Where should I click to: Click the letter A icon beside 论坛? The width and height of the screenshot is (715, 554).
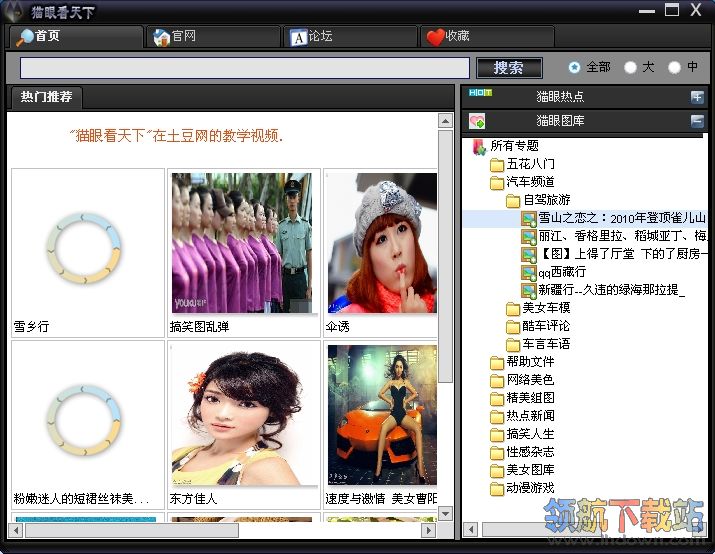298,38
